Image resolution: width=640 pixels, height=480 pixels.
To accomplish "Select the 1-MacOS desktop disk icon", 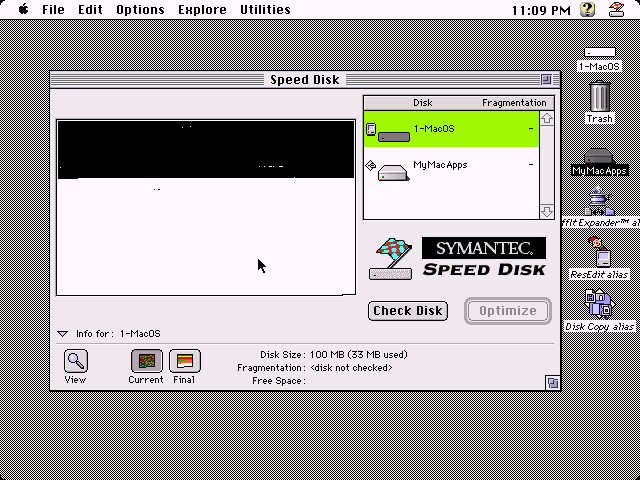I will [599, 53].
